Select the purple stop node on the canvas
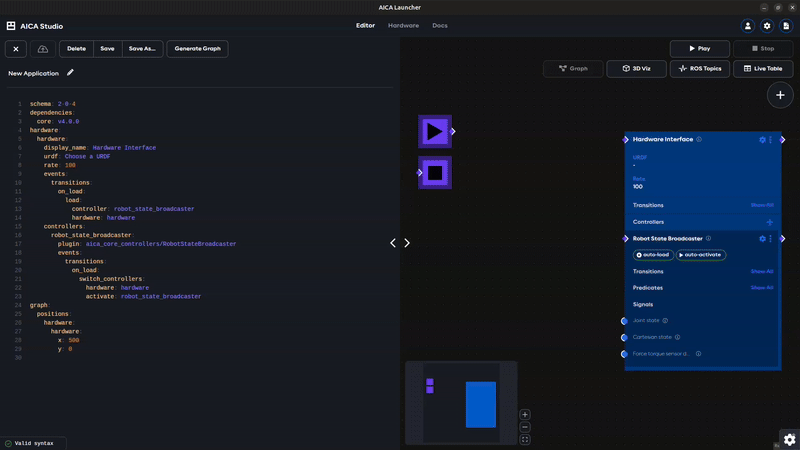This screenshot has height=450, width=800. (435, 172)
